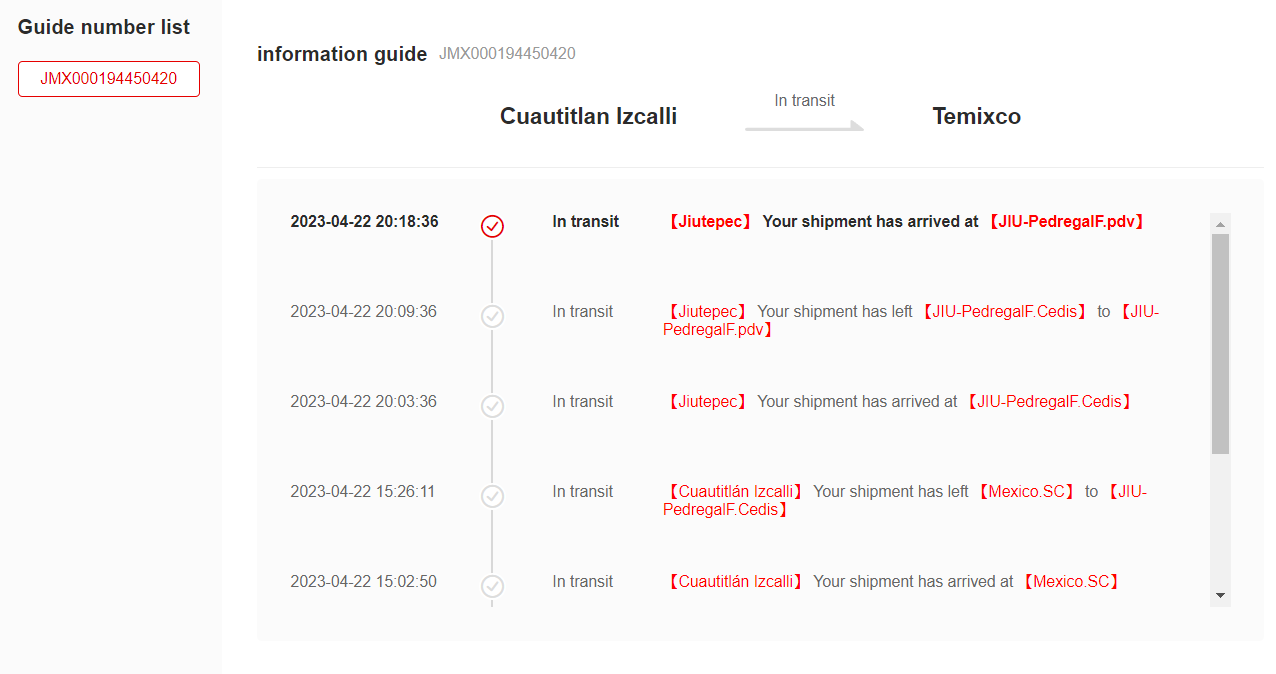Click the 2023-04-22 20:18:36 timestamp
The height and width of the screenshot is (674, 1276).
[364, 222]
